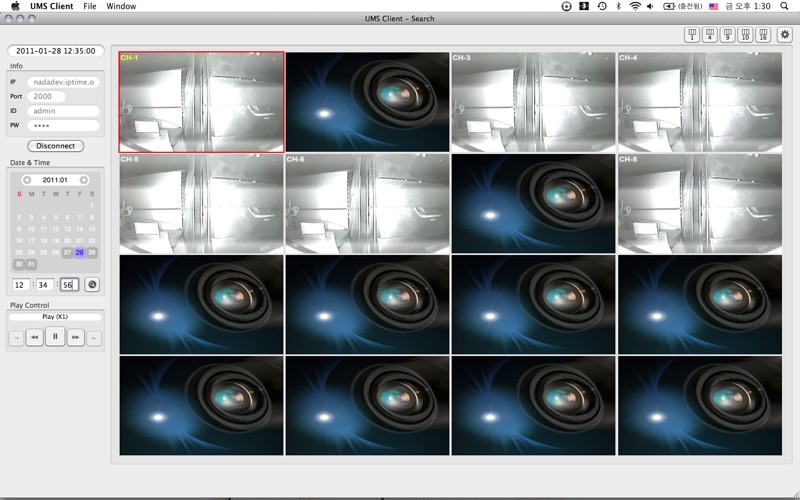Select day 27 in the calendar
This screenshot has width=800, height=500.
pos(68,253)
